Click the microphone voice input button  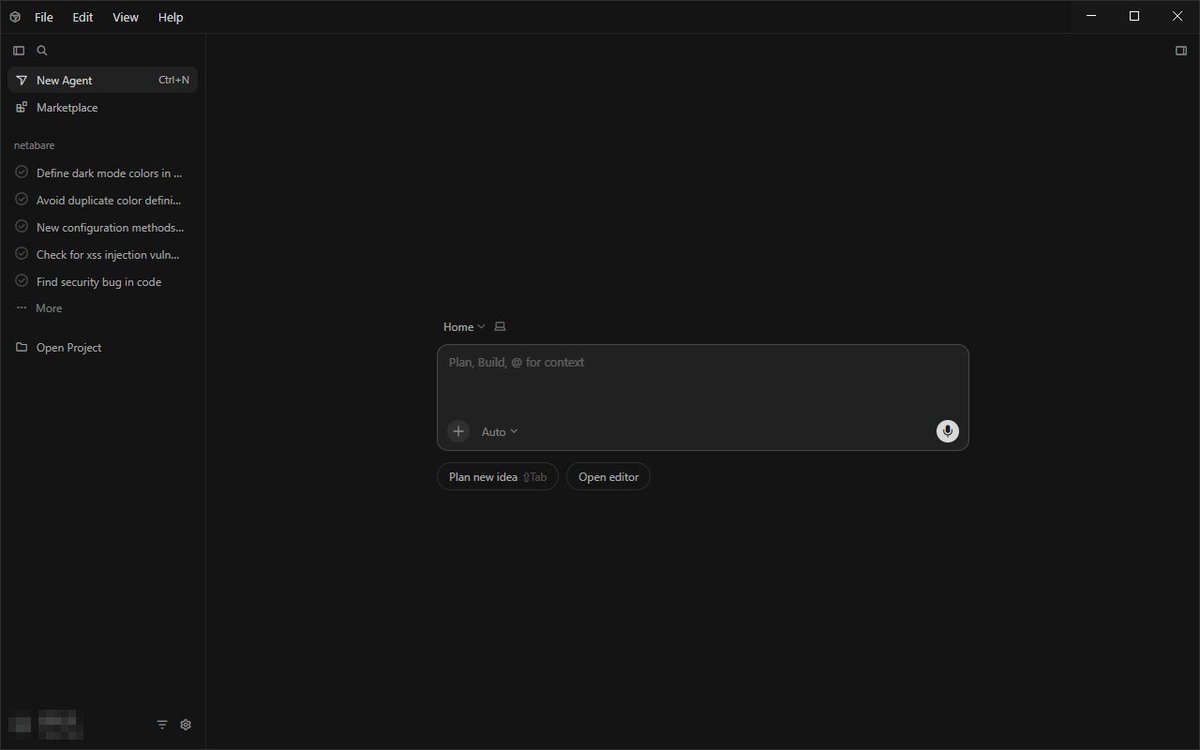947,431
